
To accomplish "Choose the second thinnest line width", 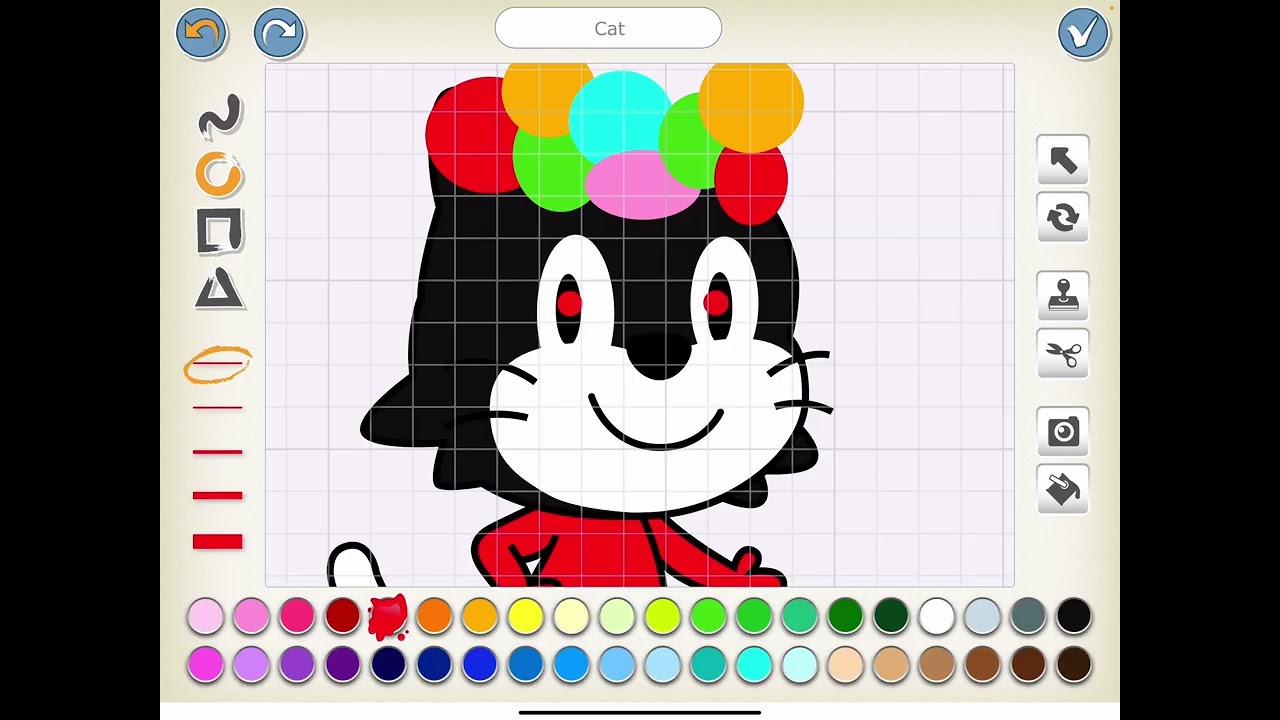I will [x=217, y=408].
